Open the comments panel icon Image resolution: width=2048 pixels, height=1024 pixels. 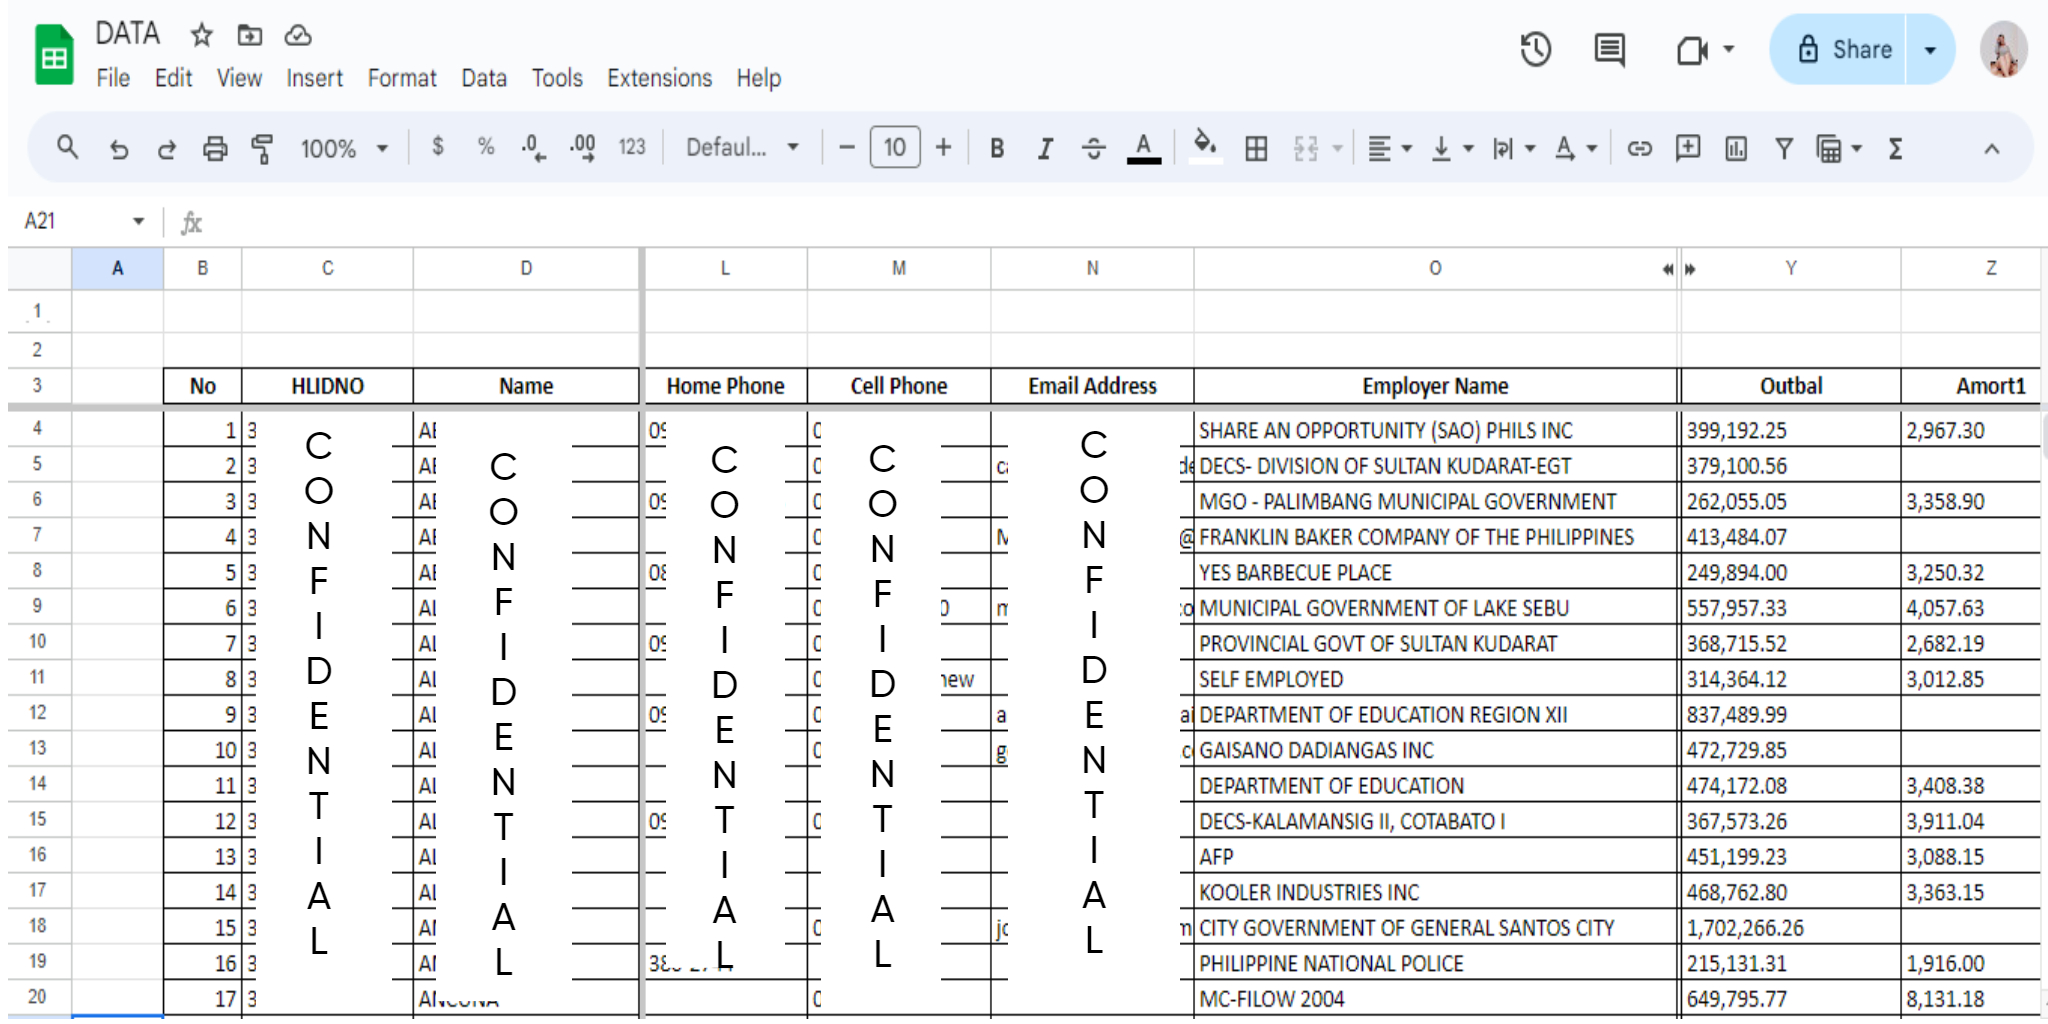pyautogui.click(x=1609, y=49)
